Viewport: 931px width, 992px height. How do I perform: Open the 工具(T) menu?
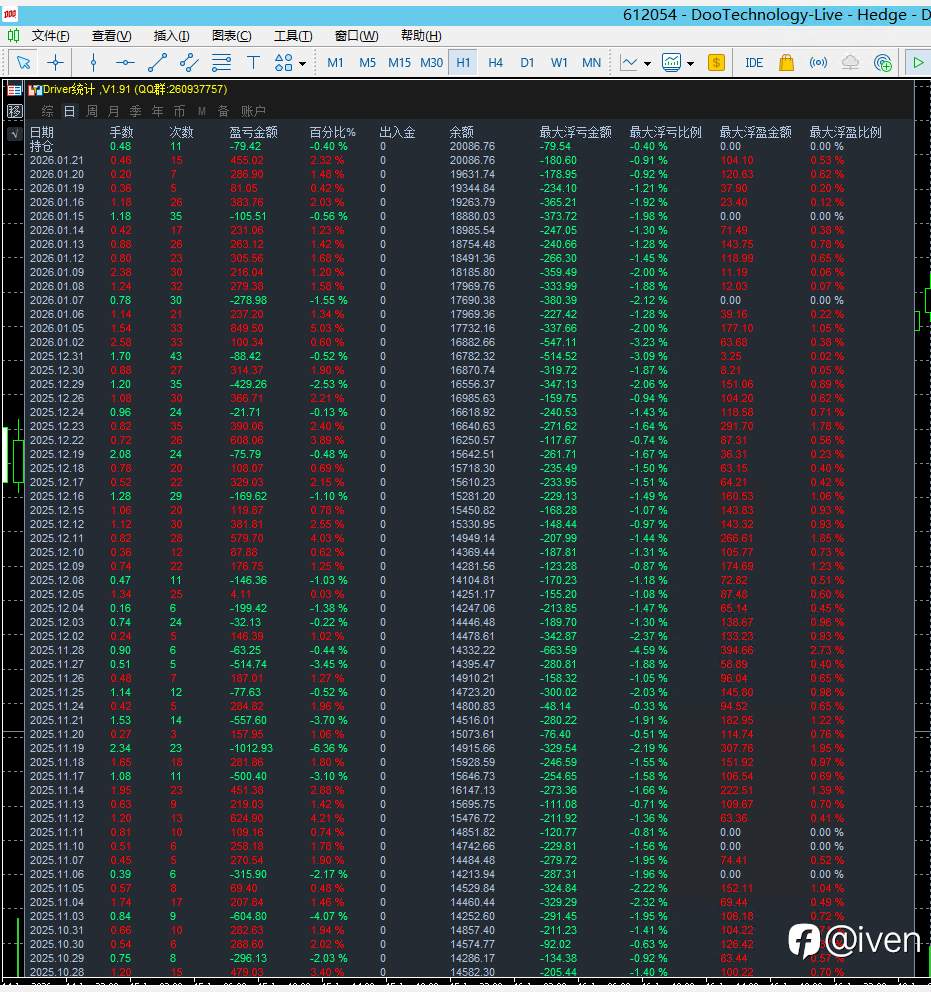293,35
